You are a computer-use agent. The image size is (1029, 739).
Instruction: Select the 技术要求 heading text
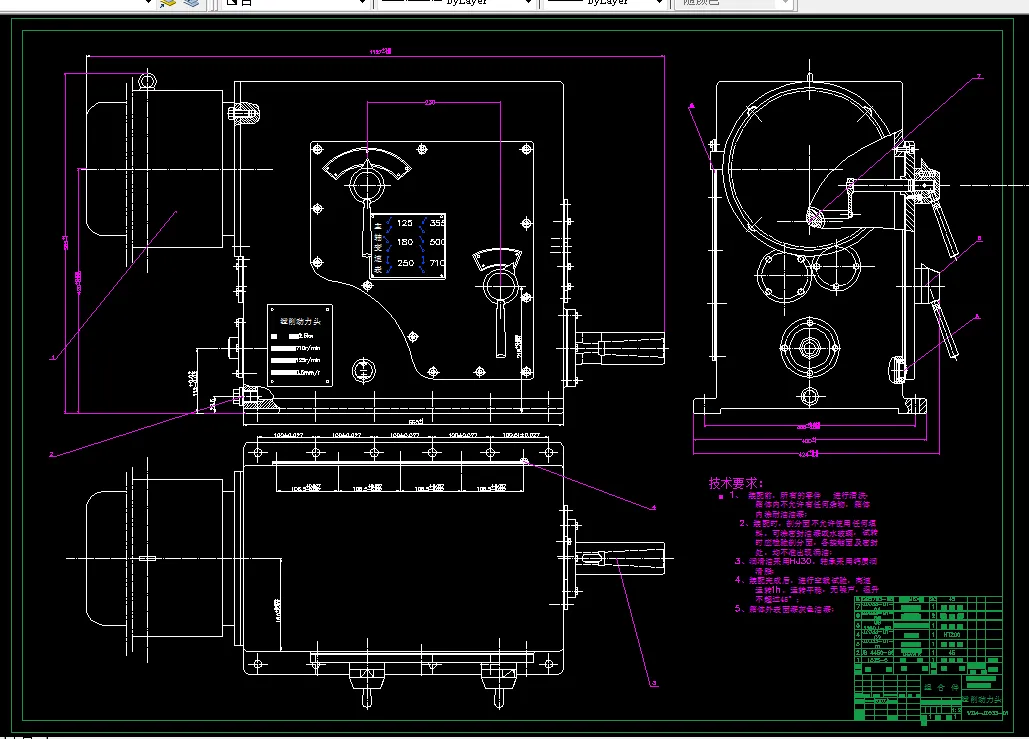pyautogui.click(x=736, y=484)
